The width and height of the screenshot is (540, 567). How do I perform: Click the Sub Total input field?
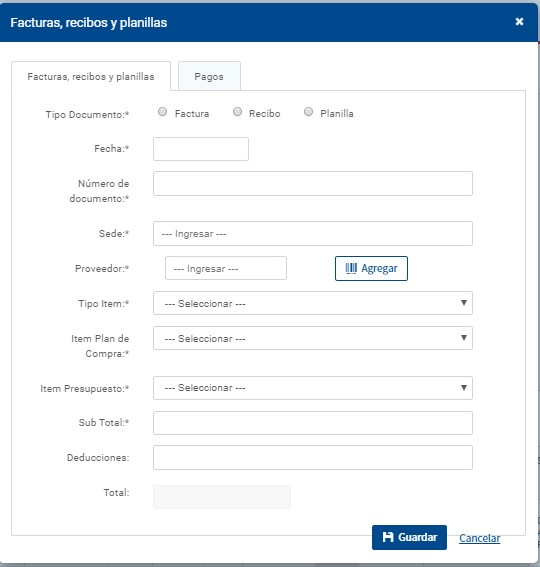click(x=313, y=423)
